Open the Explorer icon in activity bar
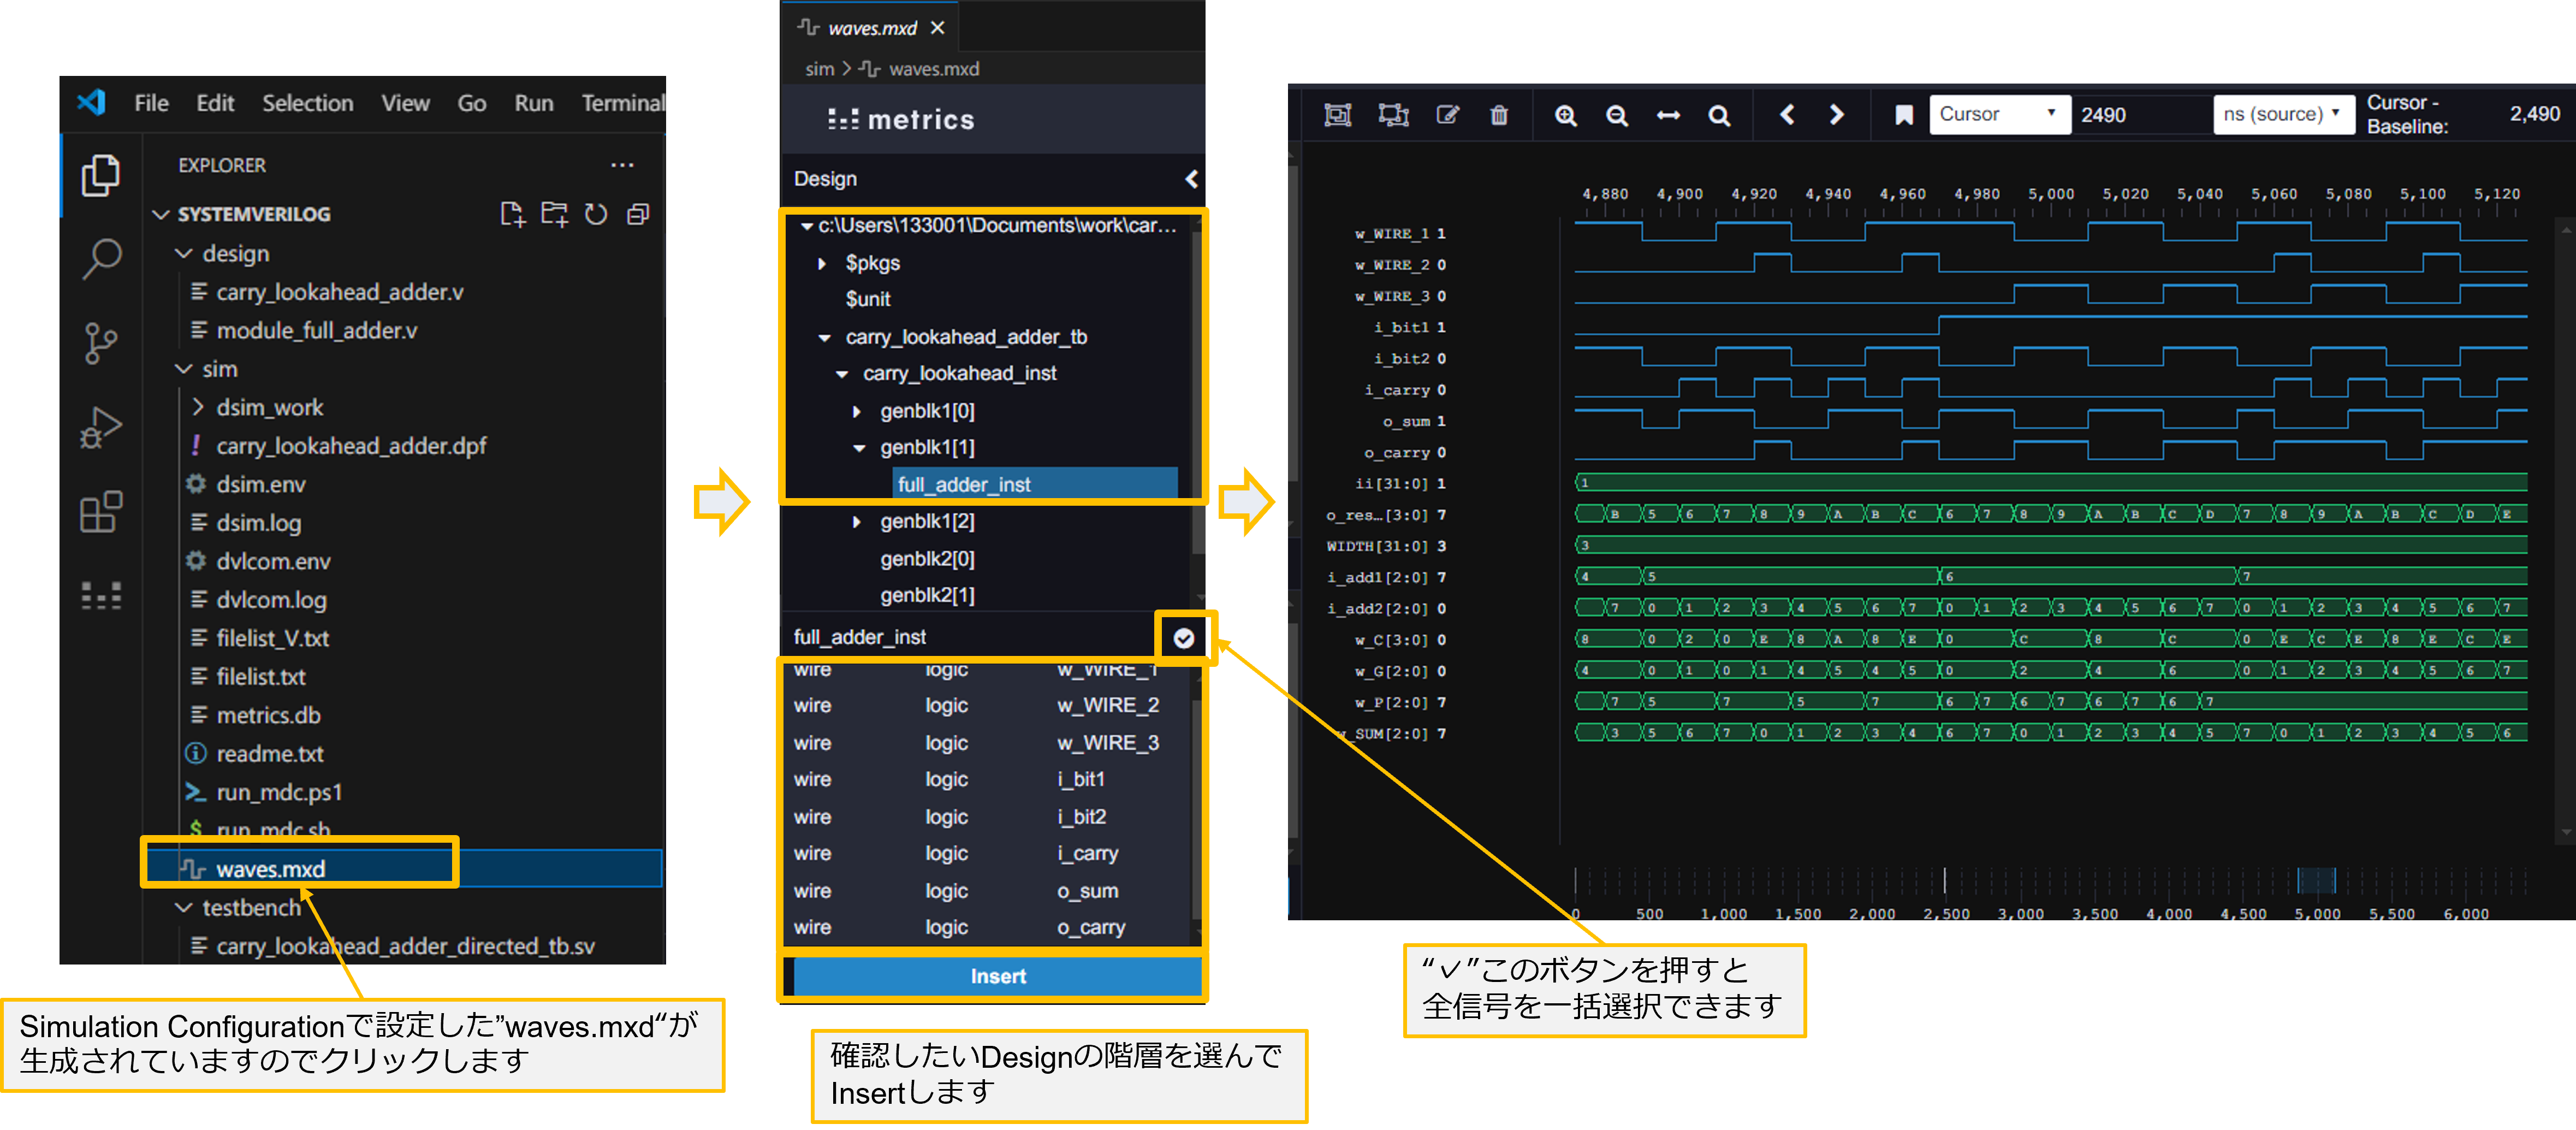 tap(100, 176)
